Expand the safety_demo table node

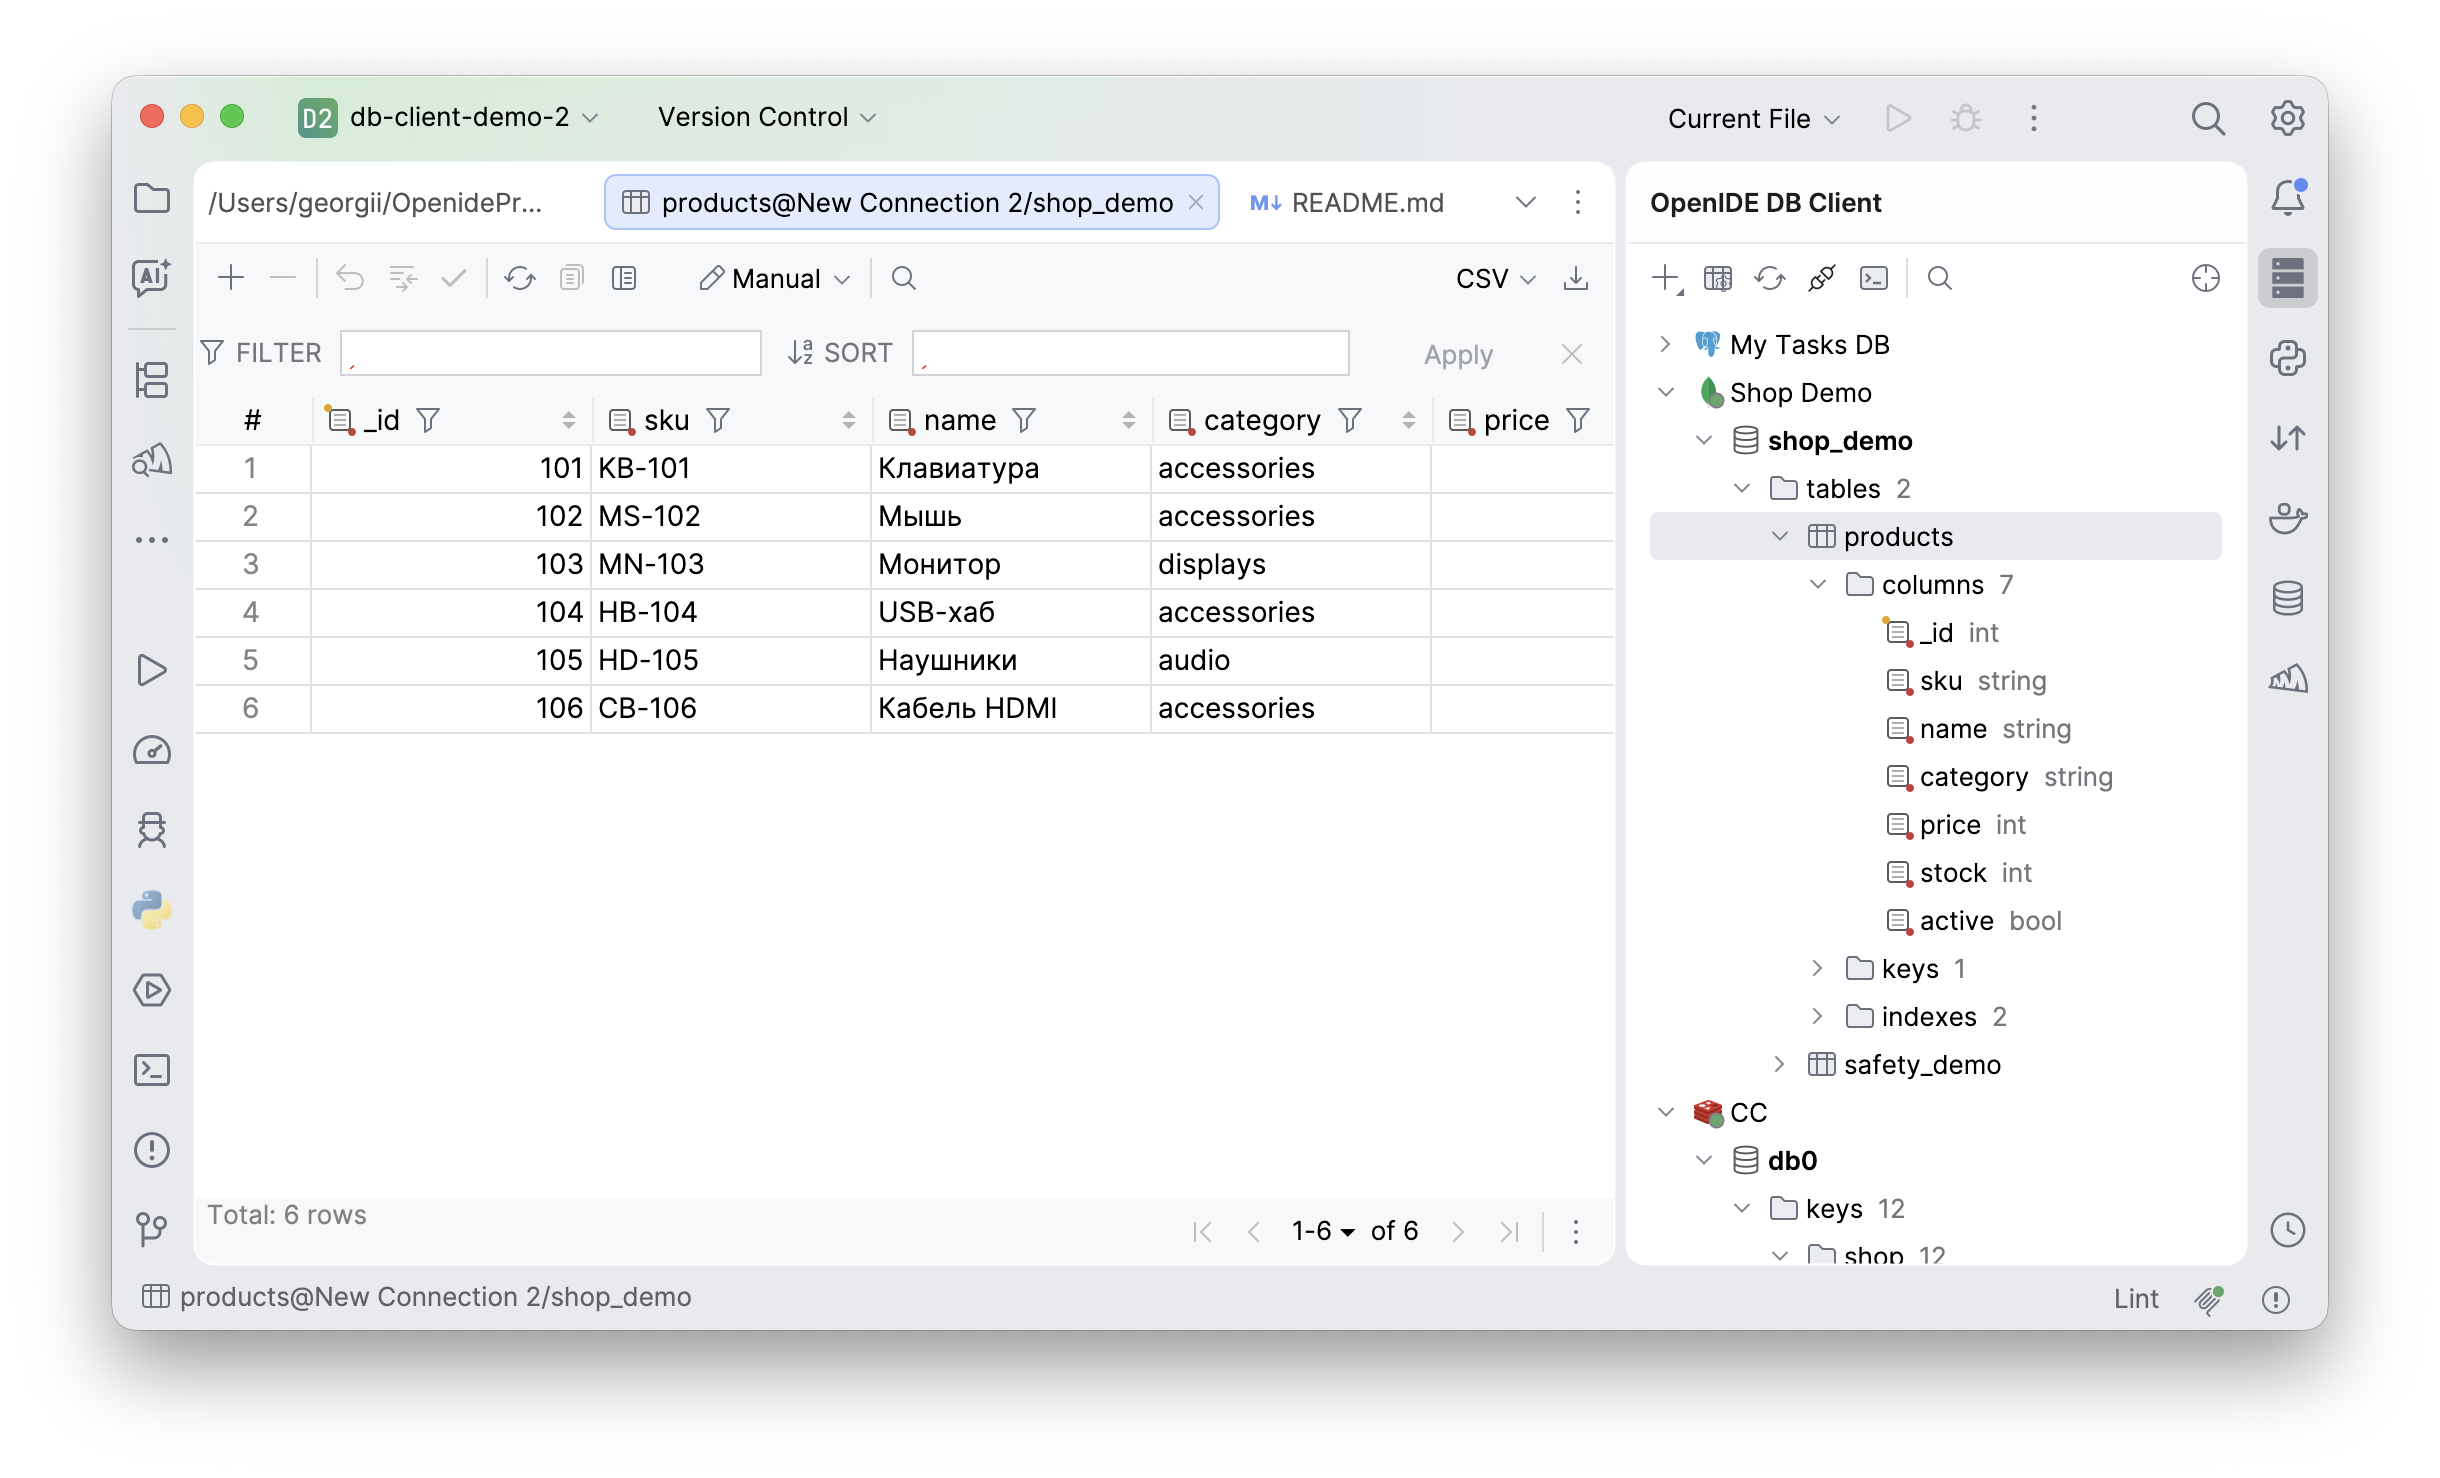pyautogui.click(x=1780, y=1064)
